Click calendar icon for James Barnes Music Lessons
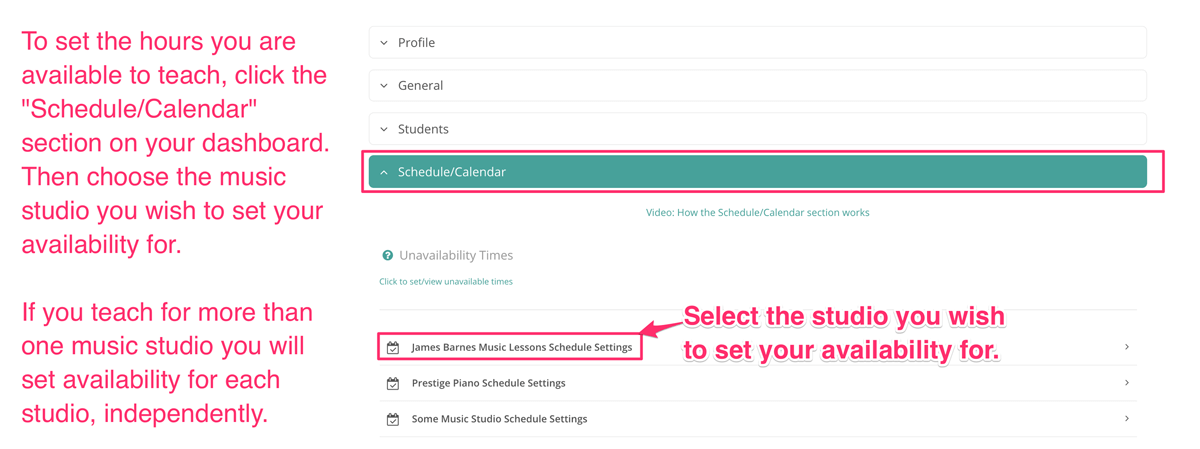1200x449 pixels. click(x=393, y=348)
